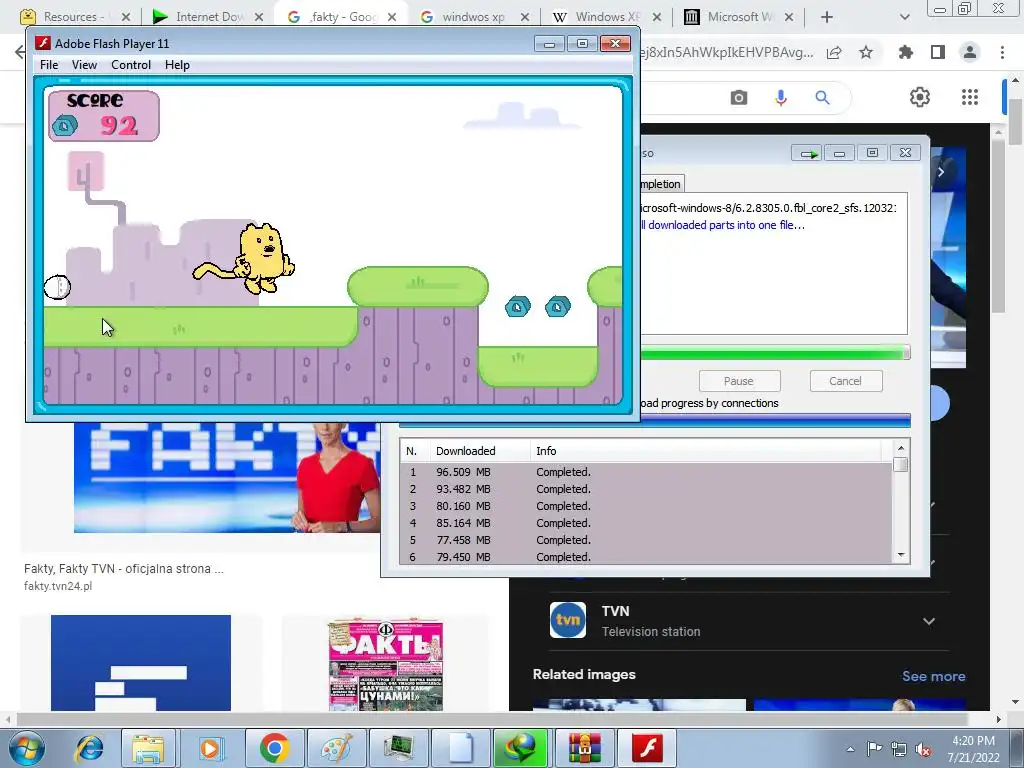Select connection row with 77.458 MB
The image size is (1024, 768).
click(x=646, y=539)
